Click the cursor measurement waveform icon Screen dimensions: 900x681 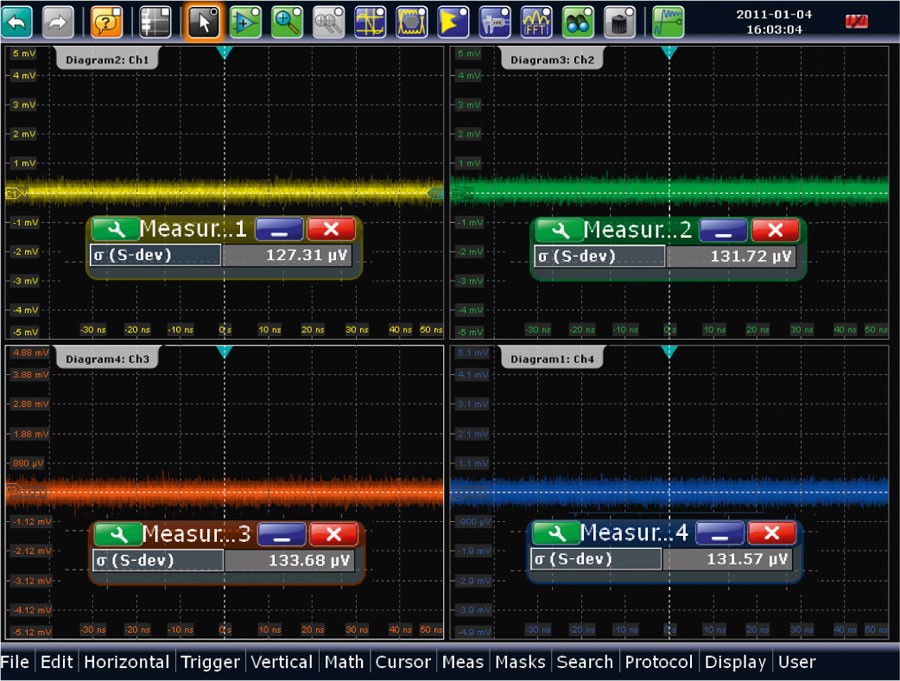pyautogui.click(x=371, y=21)
